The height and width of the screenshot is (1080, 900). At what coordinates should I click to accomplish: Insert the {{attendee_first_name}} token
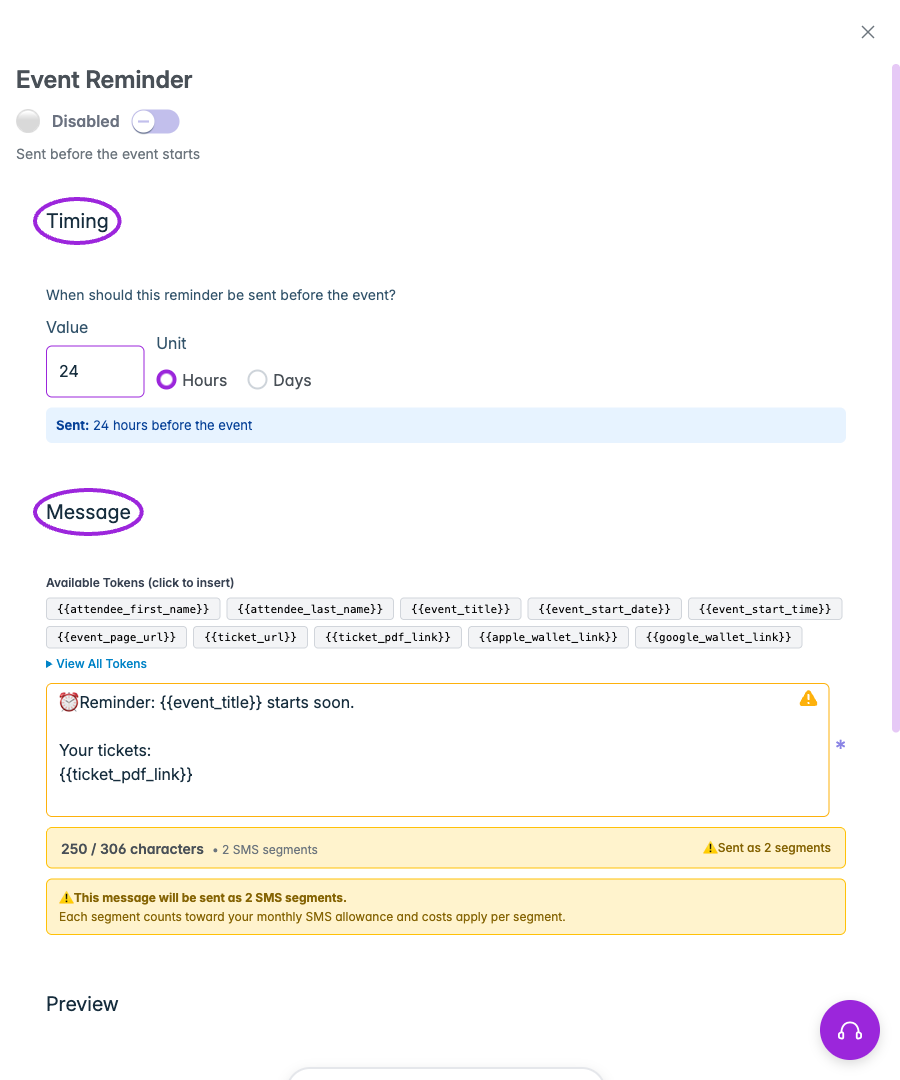(x=133, y=609)
